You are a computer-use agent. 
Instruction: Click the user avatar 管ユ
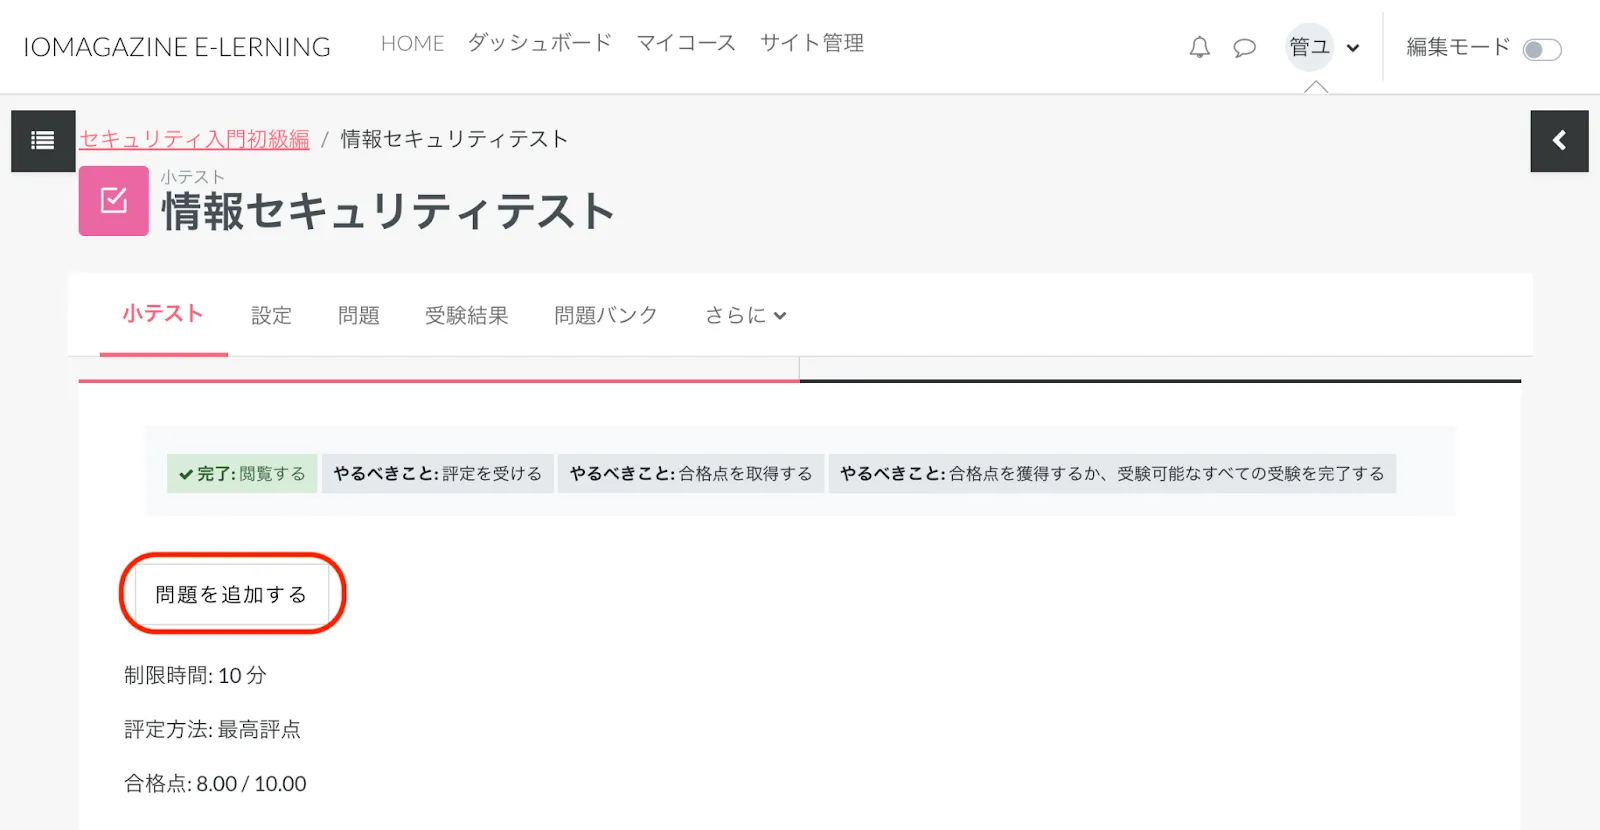[1309, 47]
